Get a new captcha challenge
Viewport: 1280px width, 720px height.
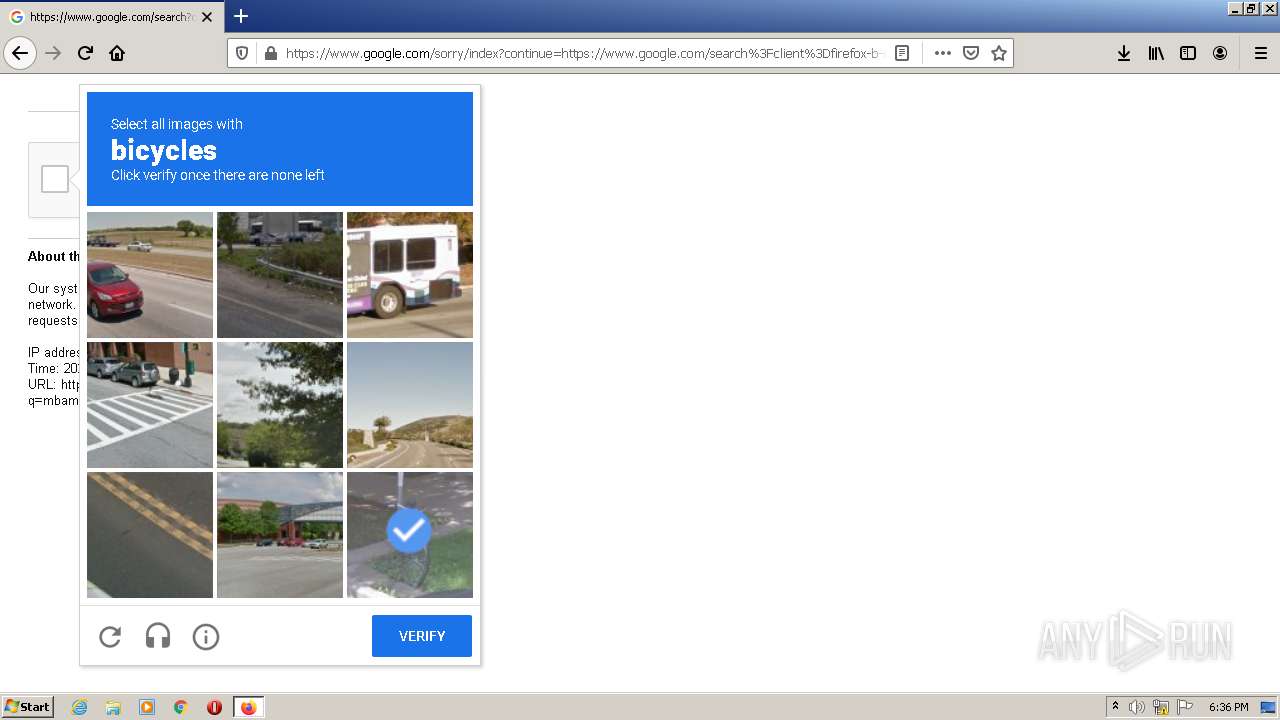pyautogui.click(x=110, y=636)
